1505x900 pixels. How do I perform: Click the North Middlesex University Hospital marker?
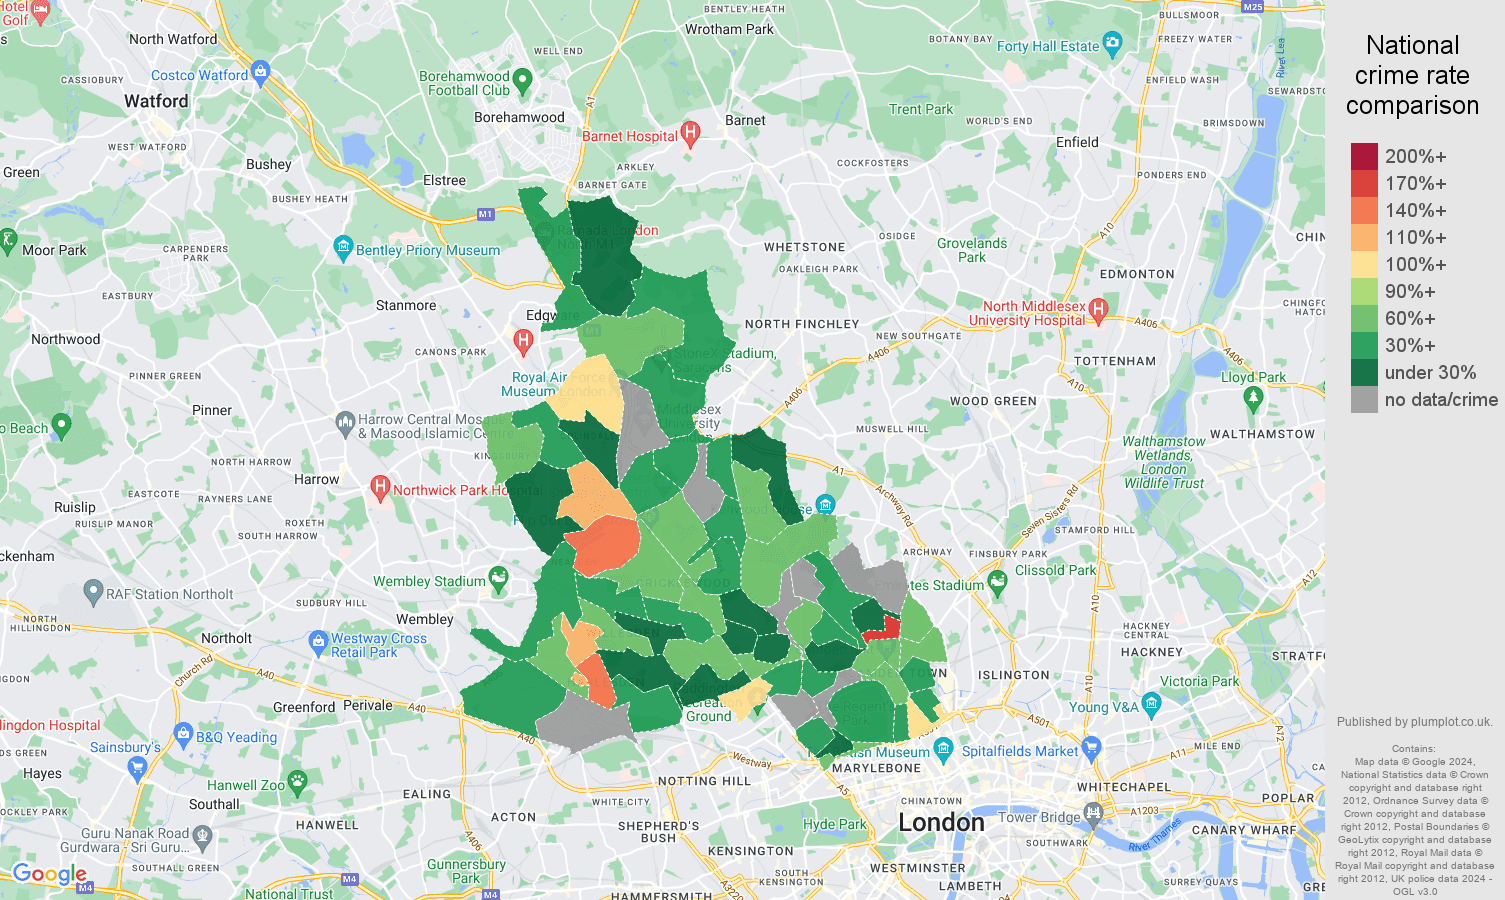point(1098,310)
